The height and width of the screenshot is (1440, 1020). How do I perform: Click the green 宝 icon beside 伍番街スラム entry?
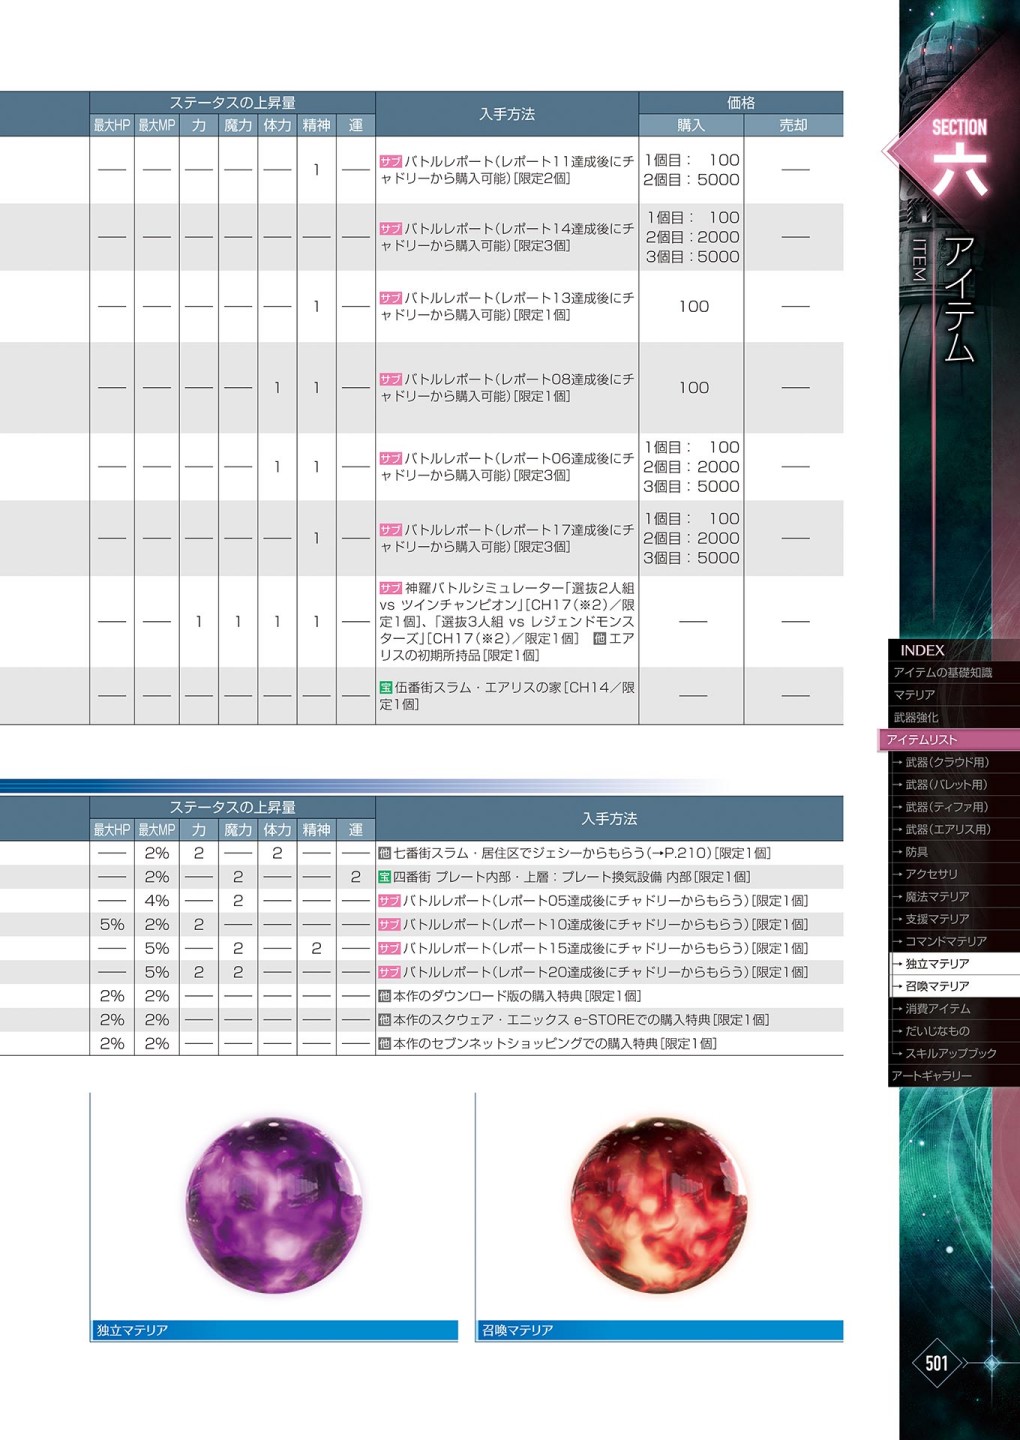point(385,688)
